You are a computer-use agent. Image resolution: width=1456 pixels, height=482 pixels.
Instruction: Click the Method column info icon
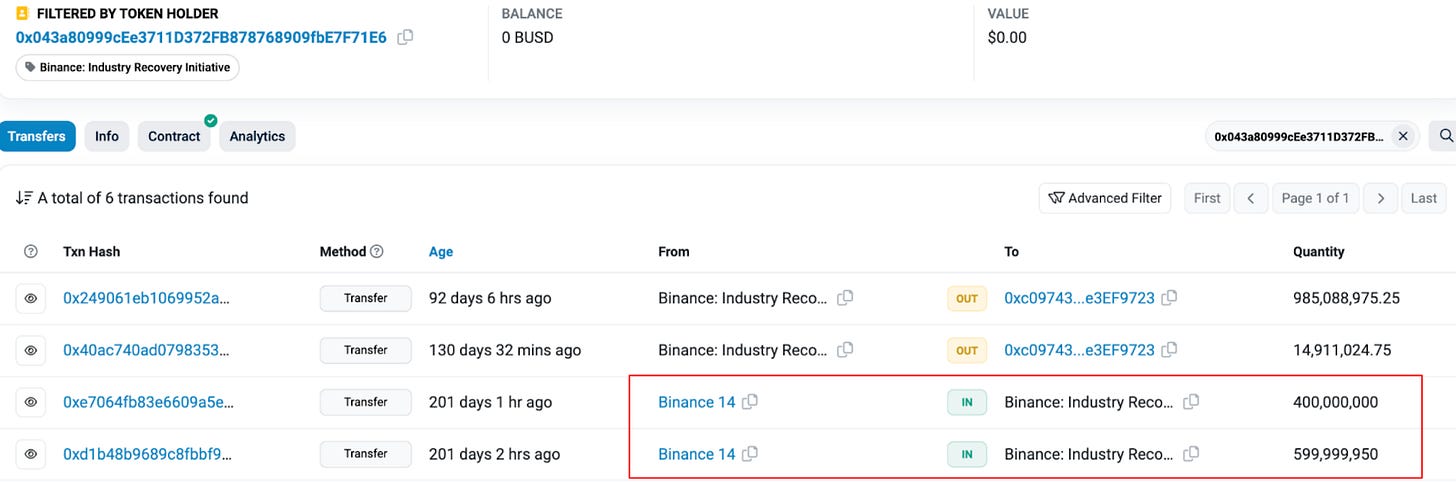pos(377,252)
